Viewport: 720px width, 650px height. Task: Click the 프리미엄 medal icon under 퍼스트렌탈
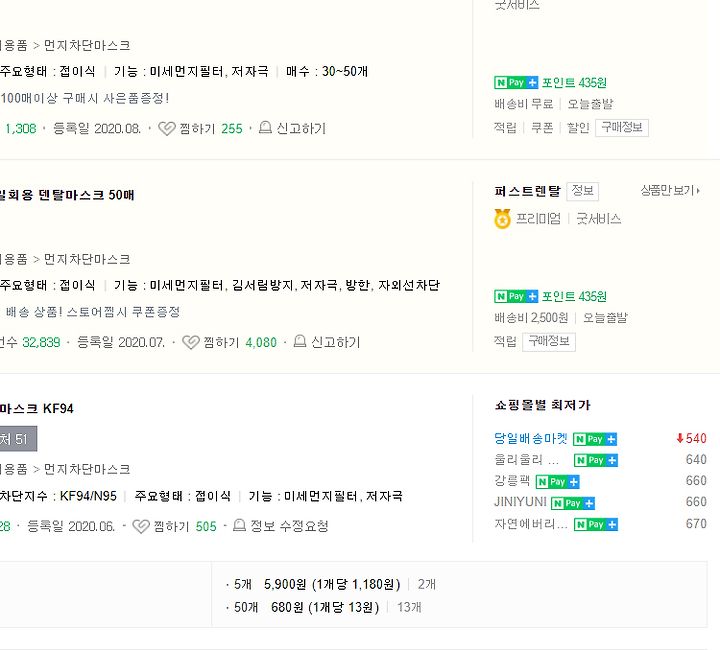point(502,219)
